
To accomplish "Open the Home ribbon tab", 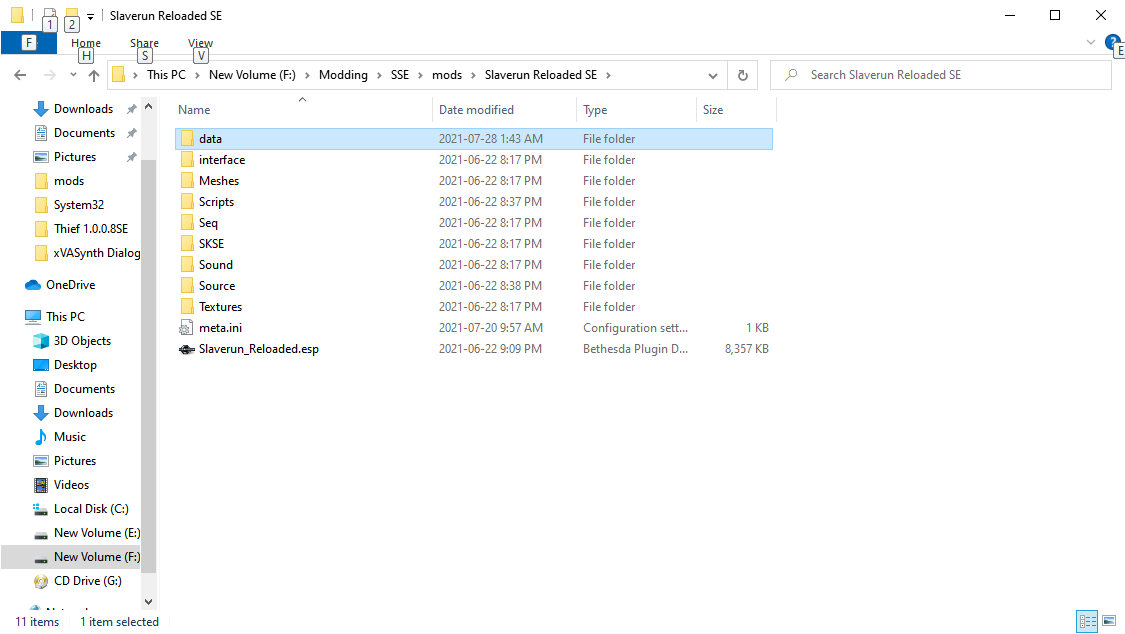I will (85, 43).
